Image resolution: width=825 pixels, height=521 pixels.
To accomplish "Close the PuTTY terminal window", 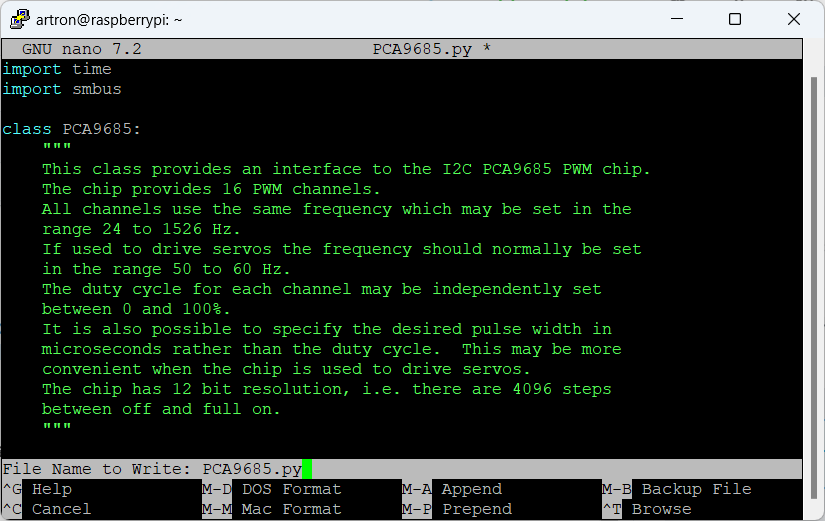I will click(794, 19).
